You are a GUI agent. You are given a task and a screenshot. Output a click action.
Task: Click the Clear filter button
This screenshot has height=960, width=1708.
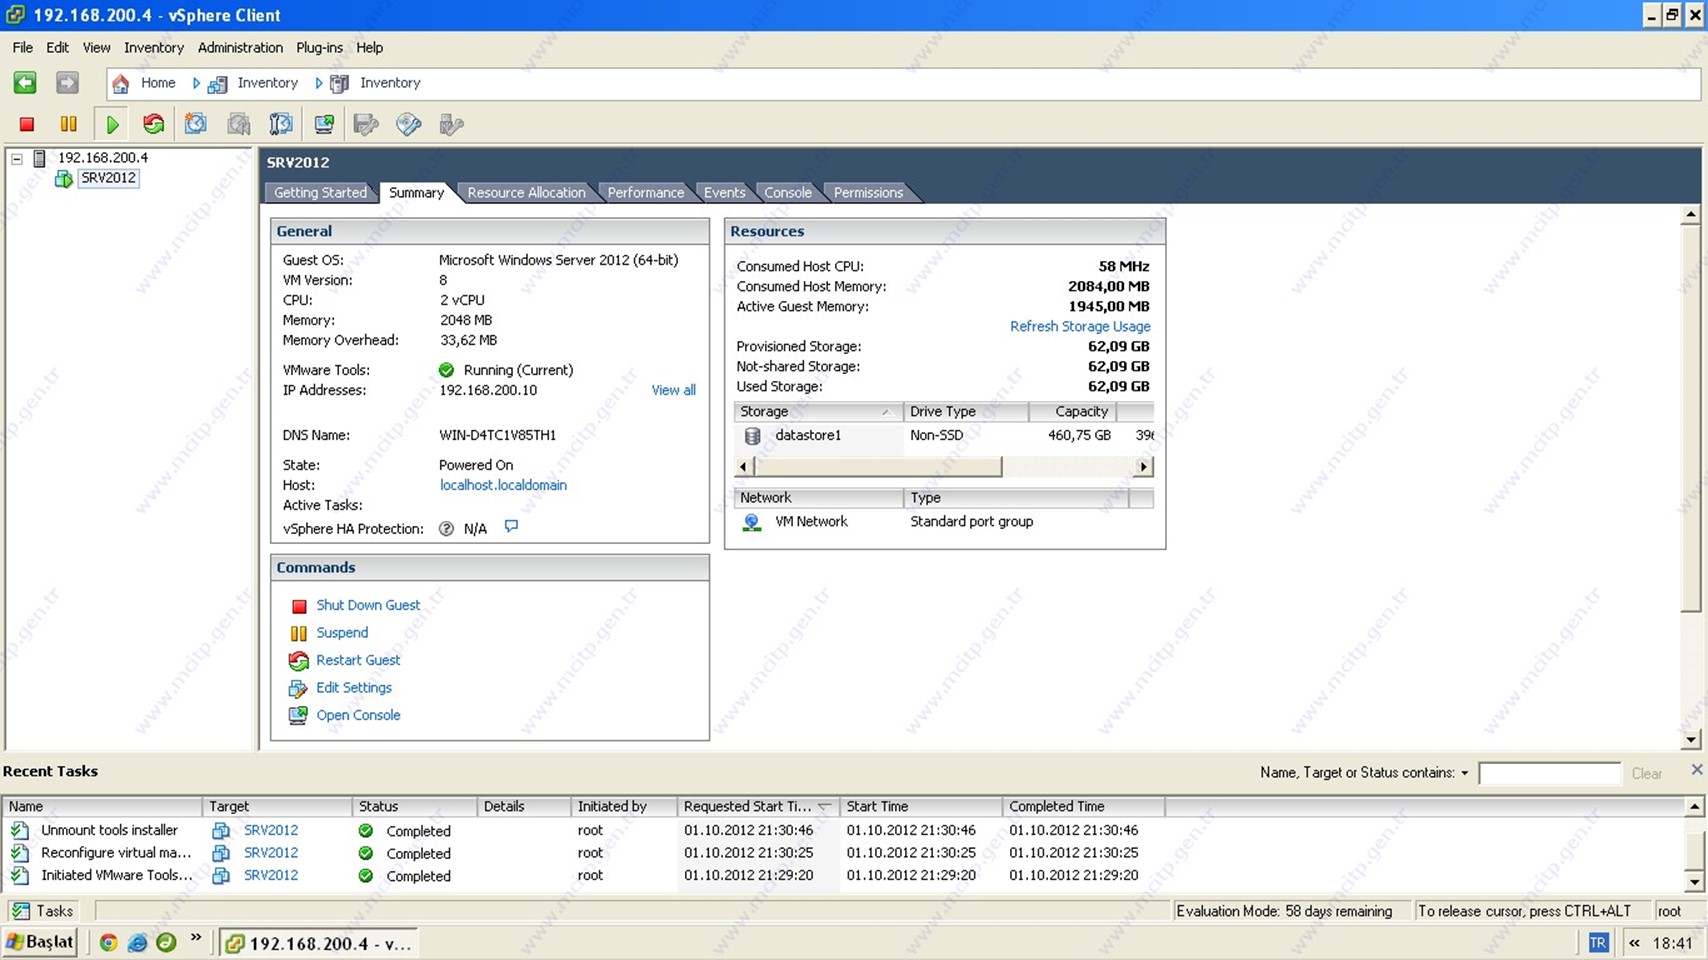pos(1646,773)
